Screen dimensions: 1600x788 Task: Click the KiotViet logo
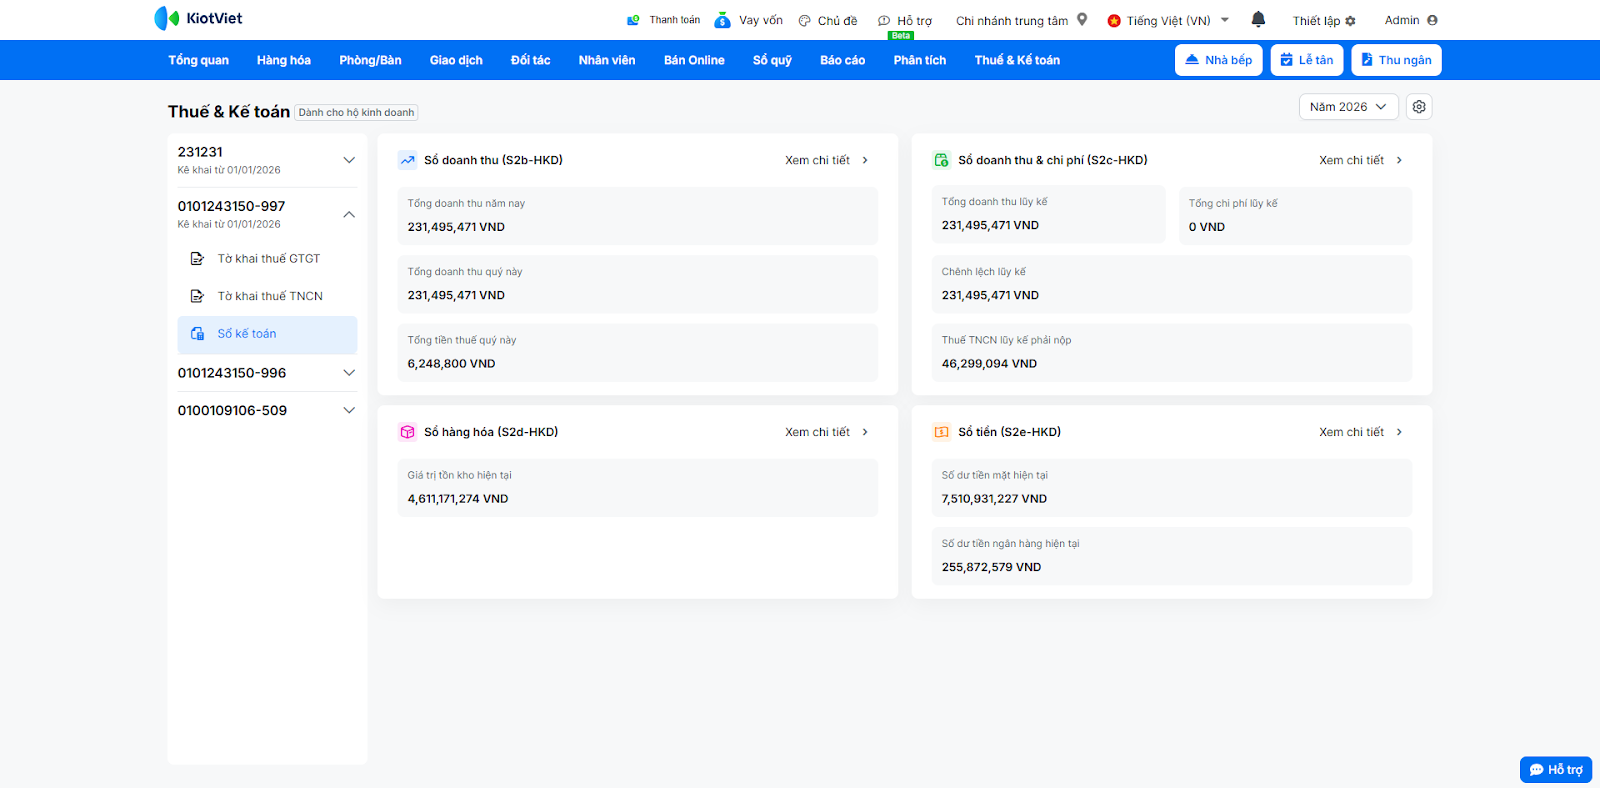[198, 18]
